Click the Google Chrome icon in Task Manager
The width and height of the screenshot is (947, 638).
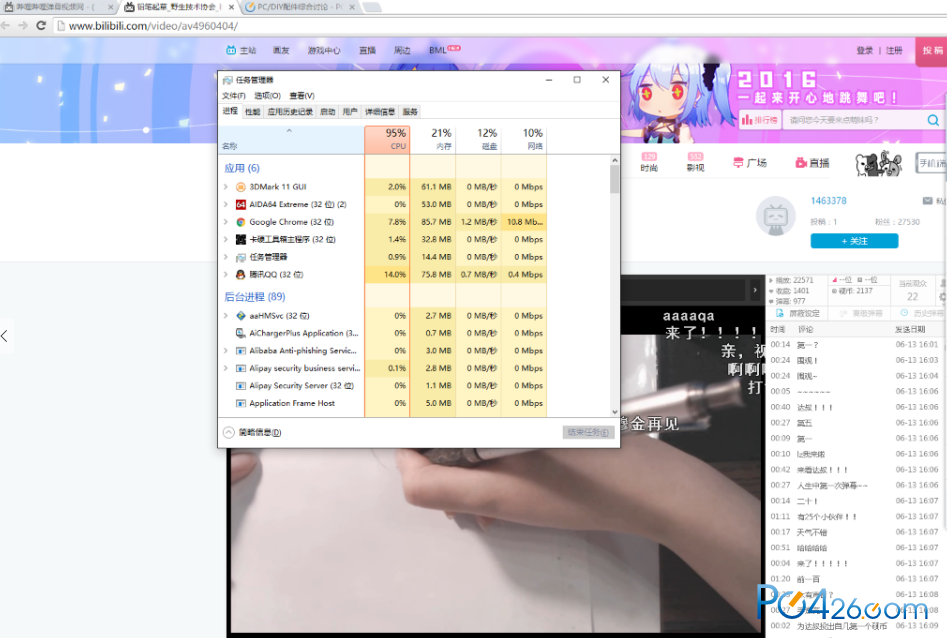(x=240, y=222)
